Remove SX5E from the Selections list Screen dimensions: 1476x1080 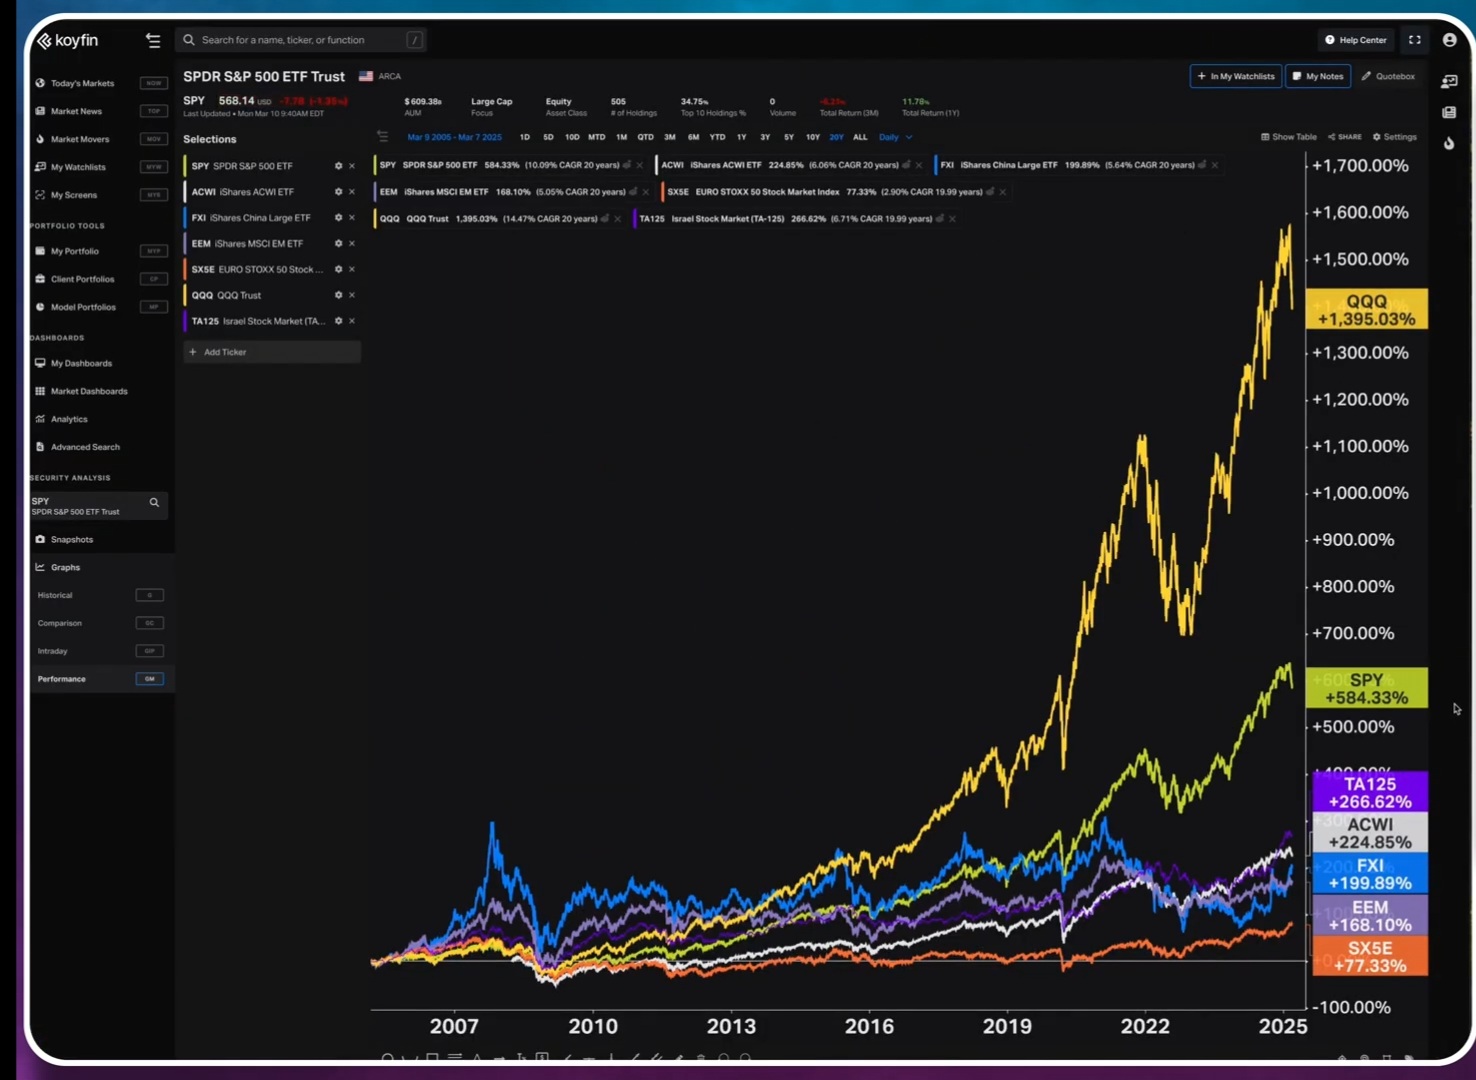tap(352, 270)
